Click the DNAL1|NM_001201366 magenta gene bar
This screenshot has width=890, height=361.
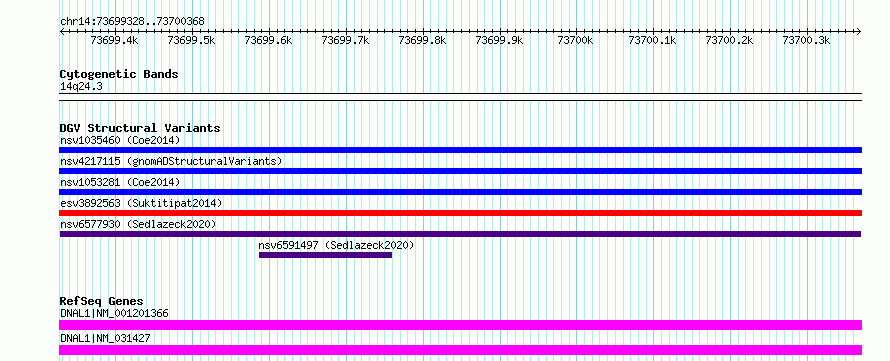460,325
